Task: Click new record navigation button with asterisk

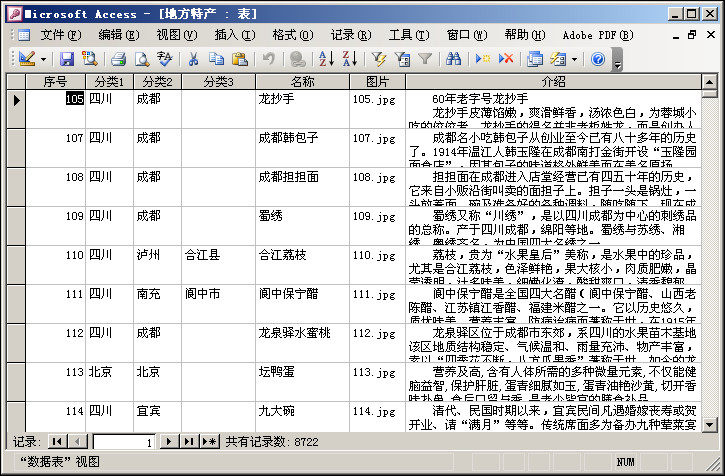Action: [x=209, y=442]
